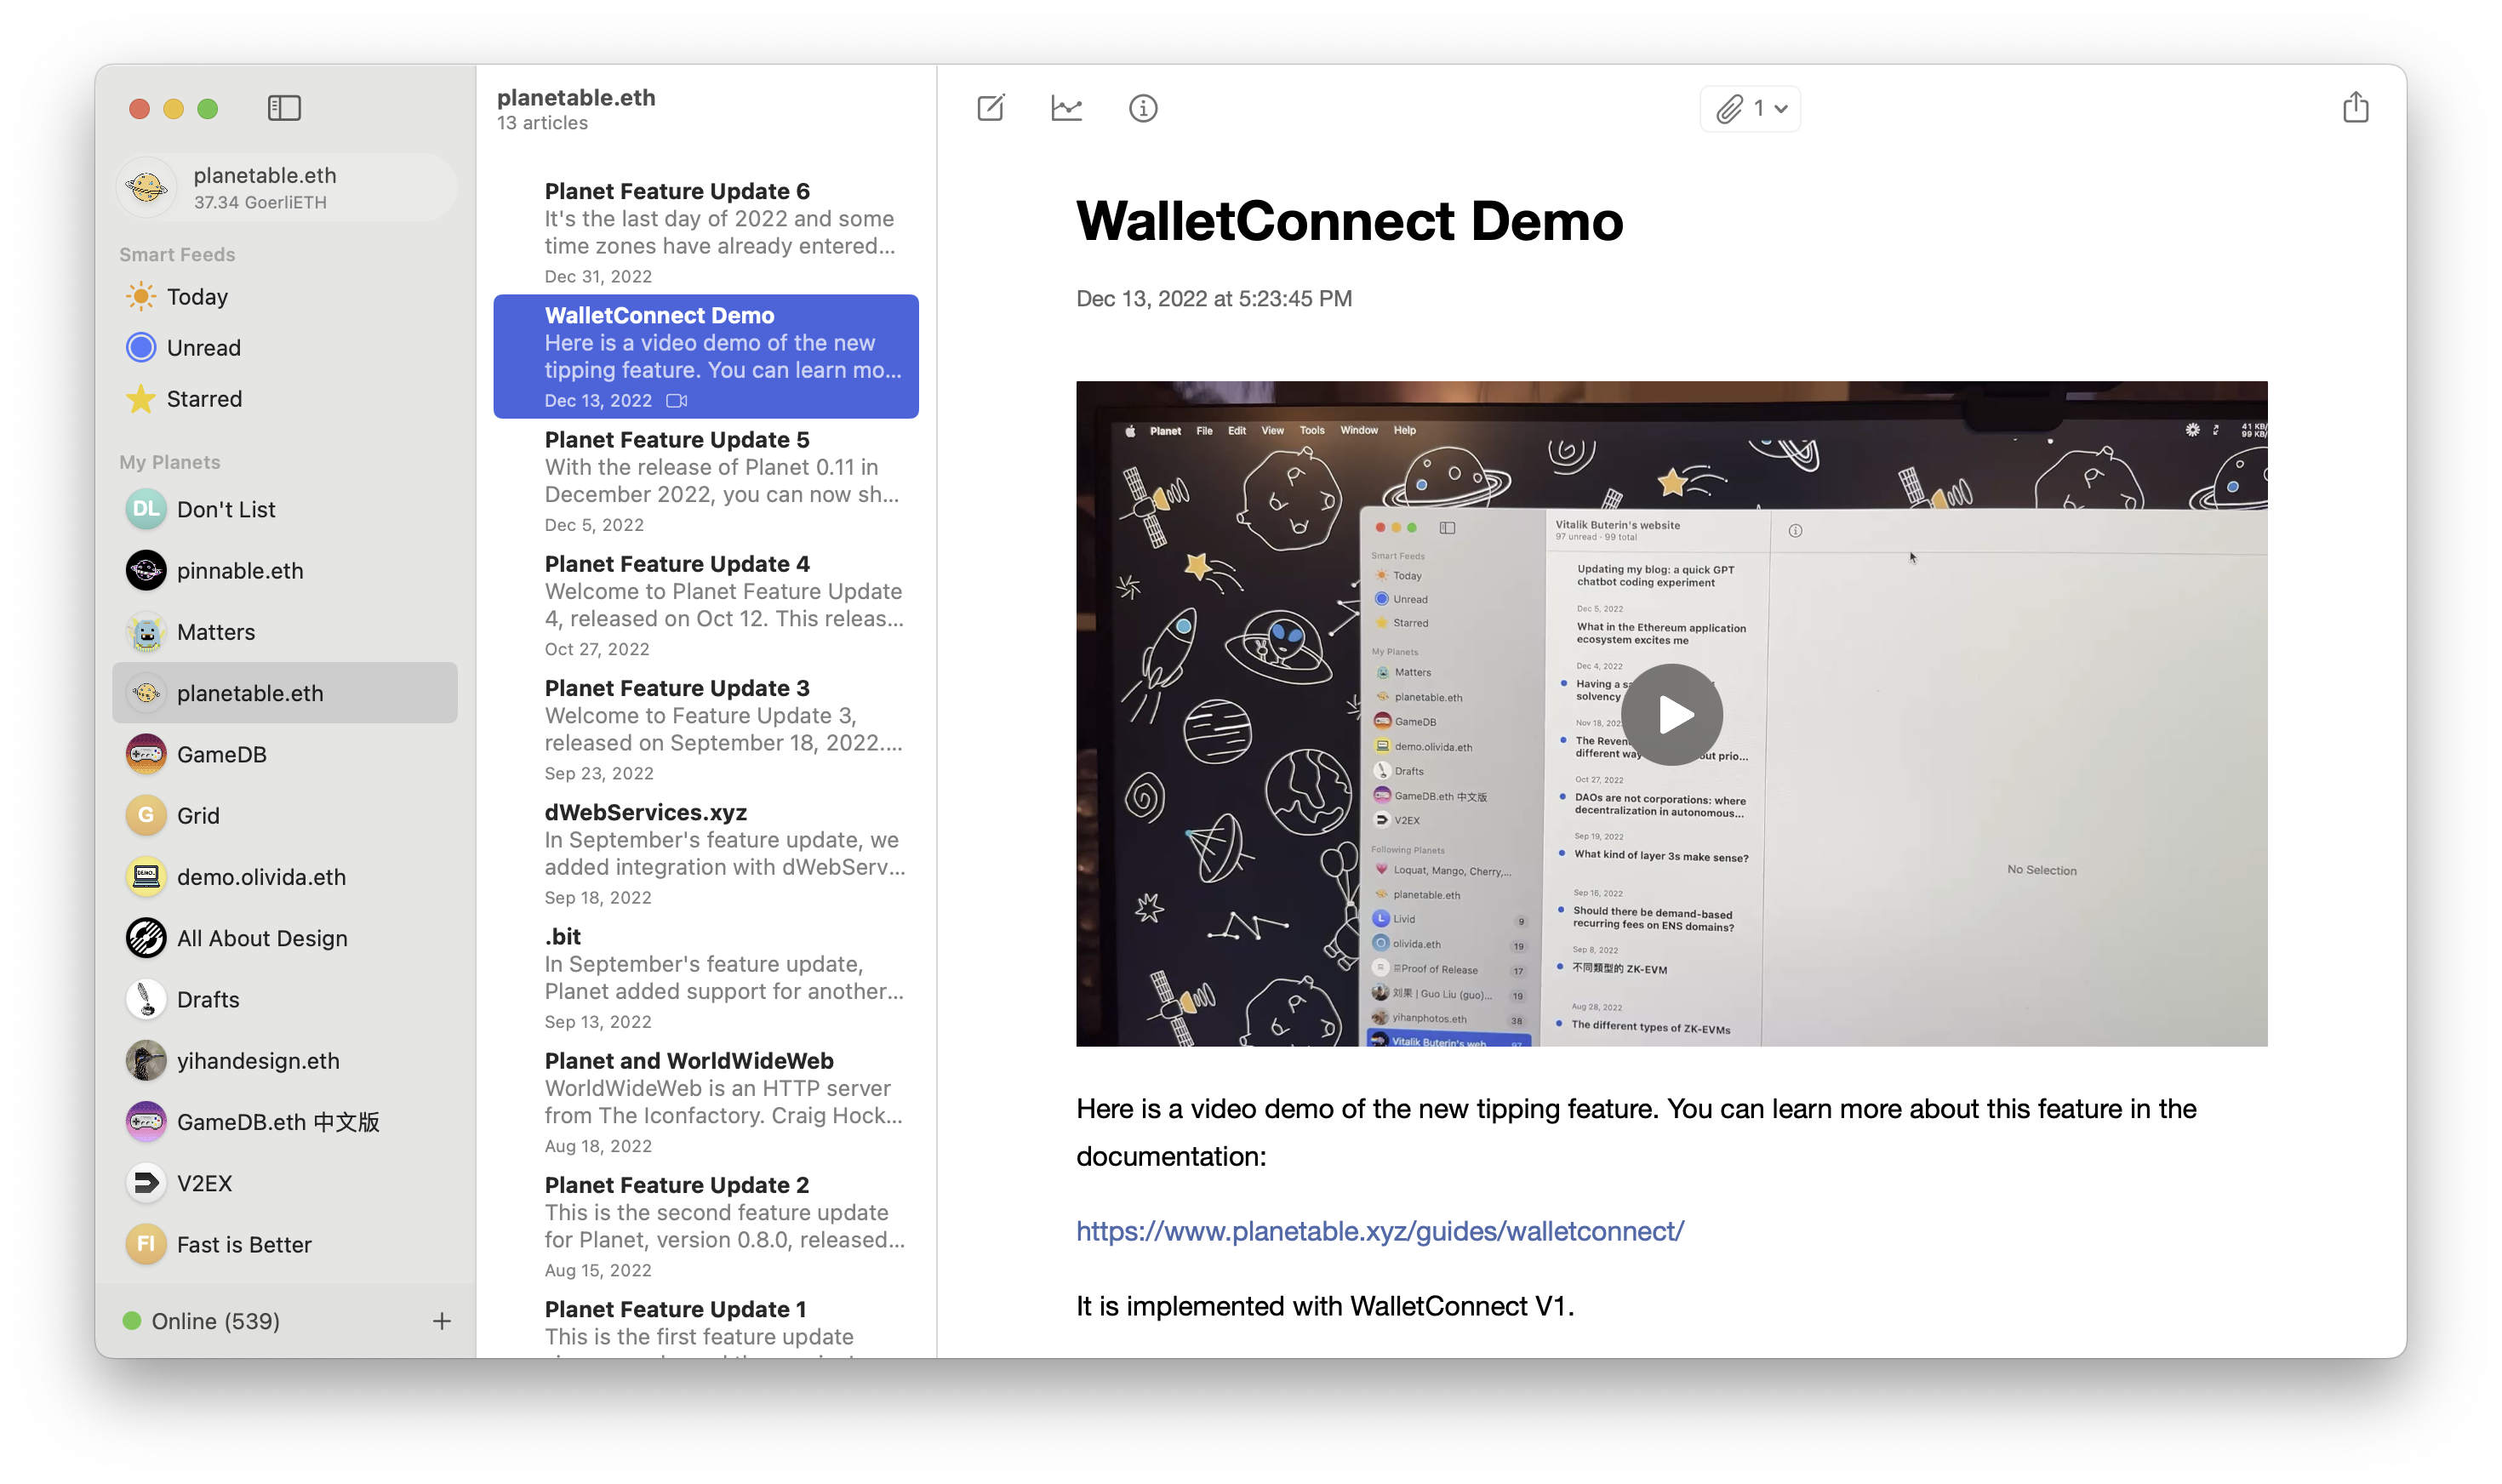Expand the attachments dropdown showing 1
Image resolution: width=2502 pixels, height=1484 pixels.
(1749, 108)
